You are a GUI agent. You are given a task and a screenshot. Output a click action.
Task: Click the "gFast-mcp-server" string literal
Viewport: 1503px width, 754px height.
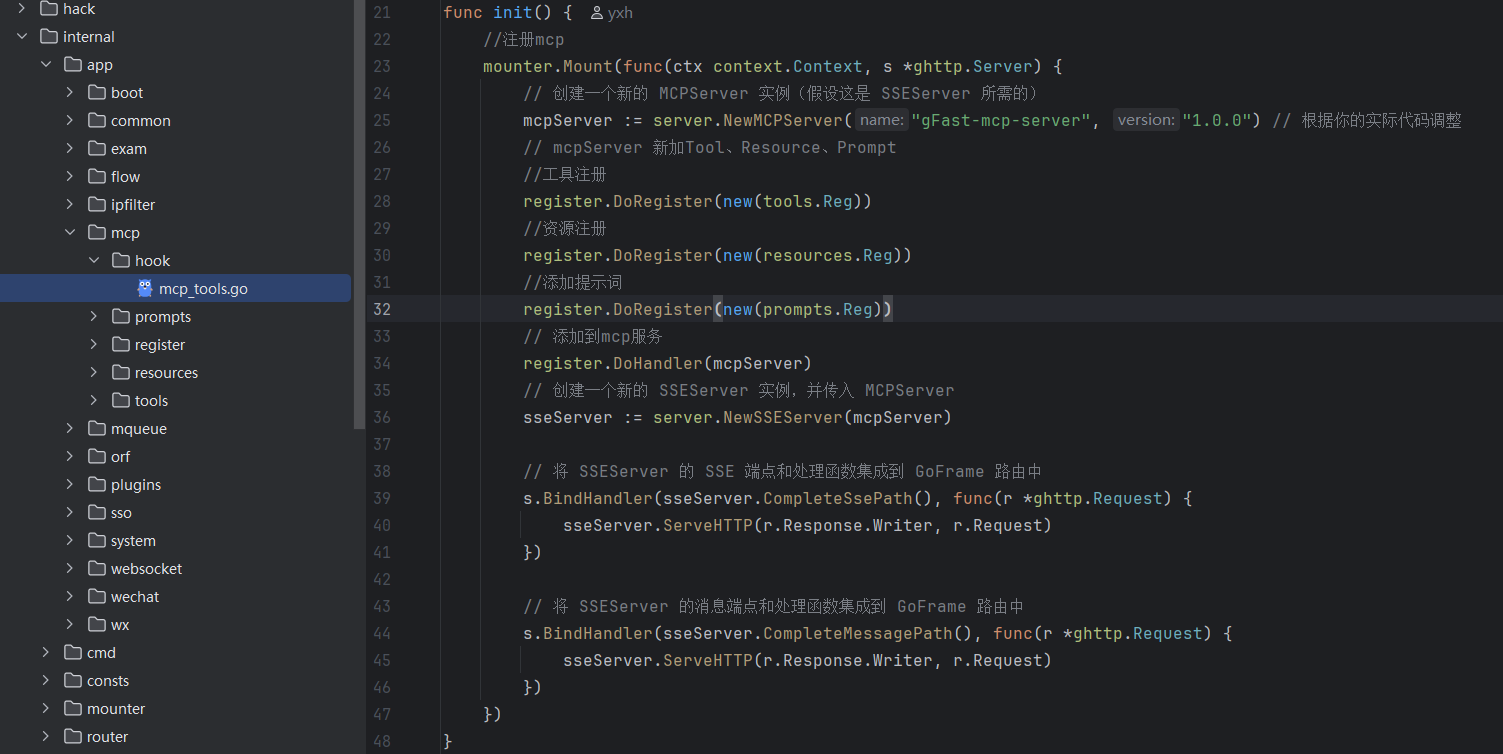tap(1002, 120)
